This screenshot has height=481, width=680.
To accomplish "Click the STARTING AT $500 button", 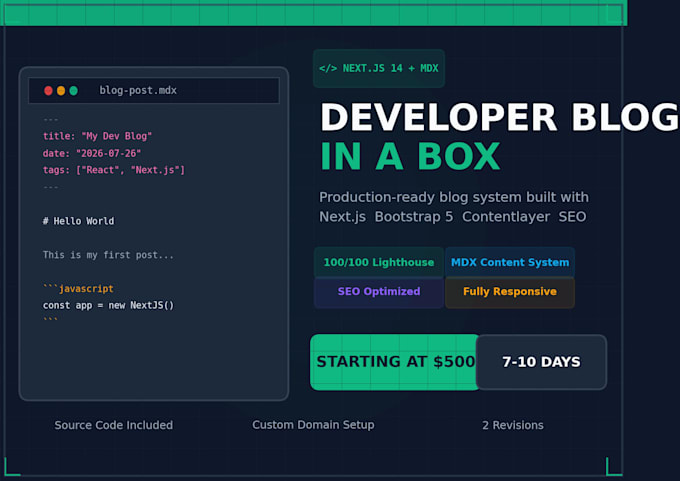I will tap(395, 362).
